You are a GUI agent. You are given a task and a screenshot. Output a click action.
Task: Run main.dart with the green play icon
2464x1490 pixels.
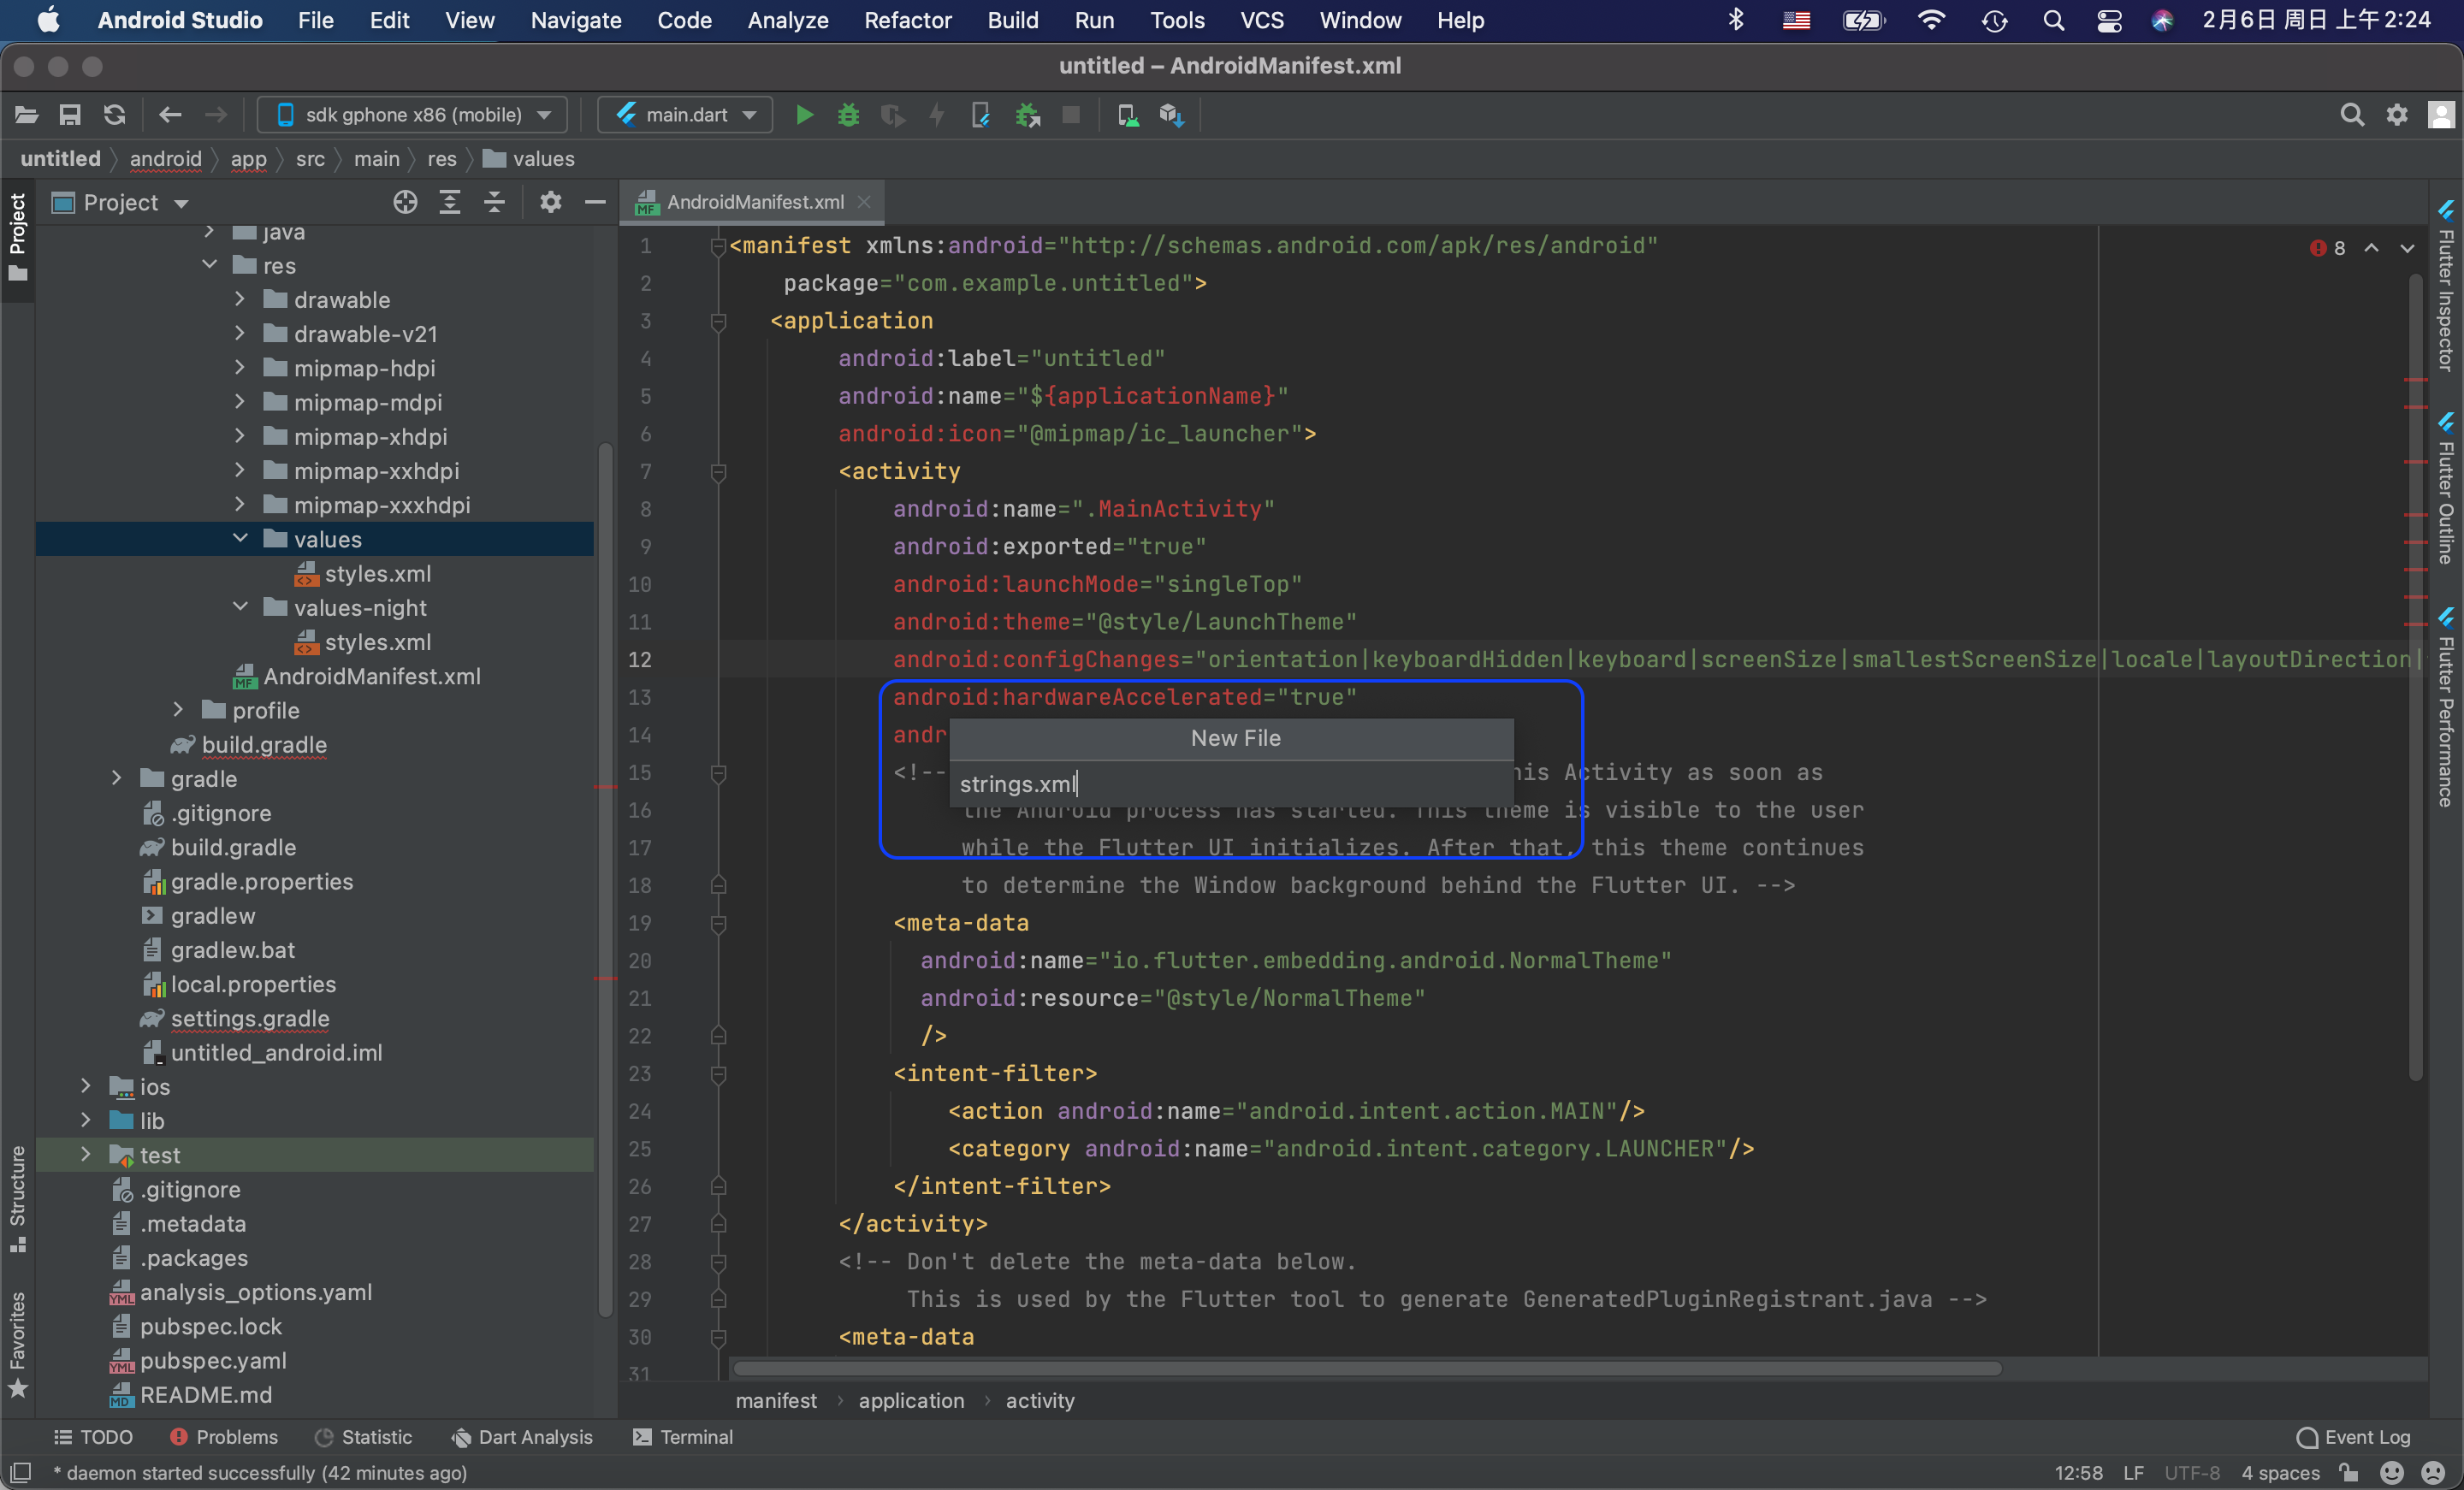pyautogui.click(x=804, y=115)
